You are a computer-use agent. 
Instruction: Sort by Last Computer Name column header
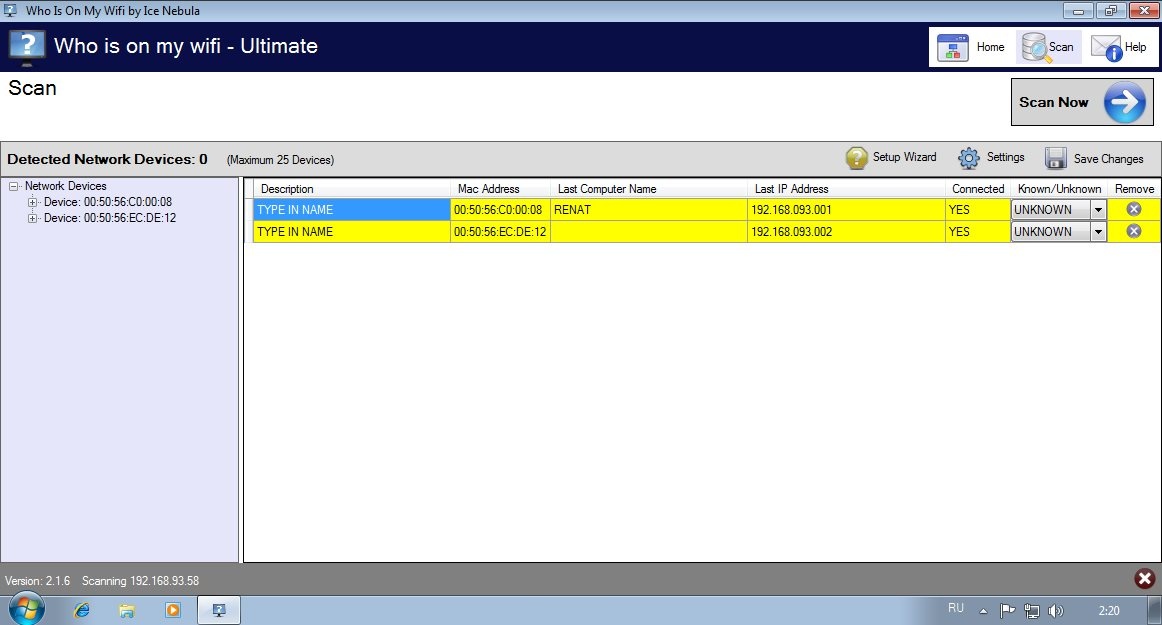pyautogui.click(x=648, y=188)
